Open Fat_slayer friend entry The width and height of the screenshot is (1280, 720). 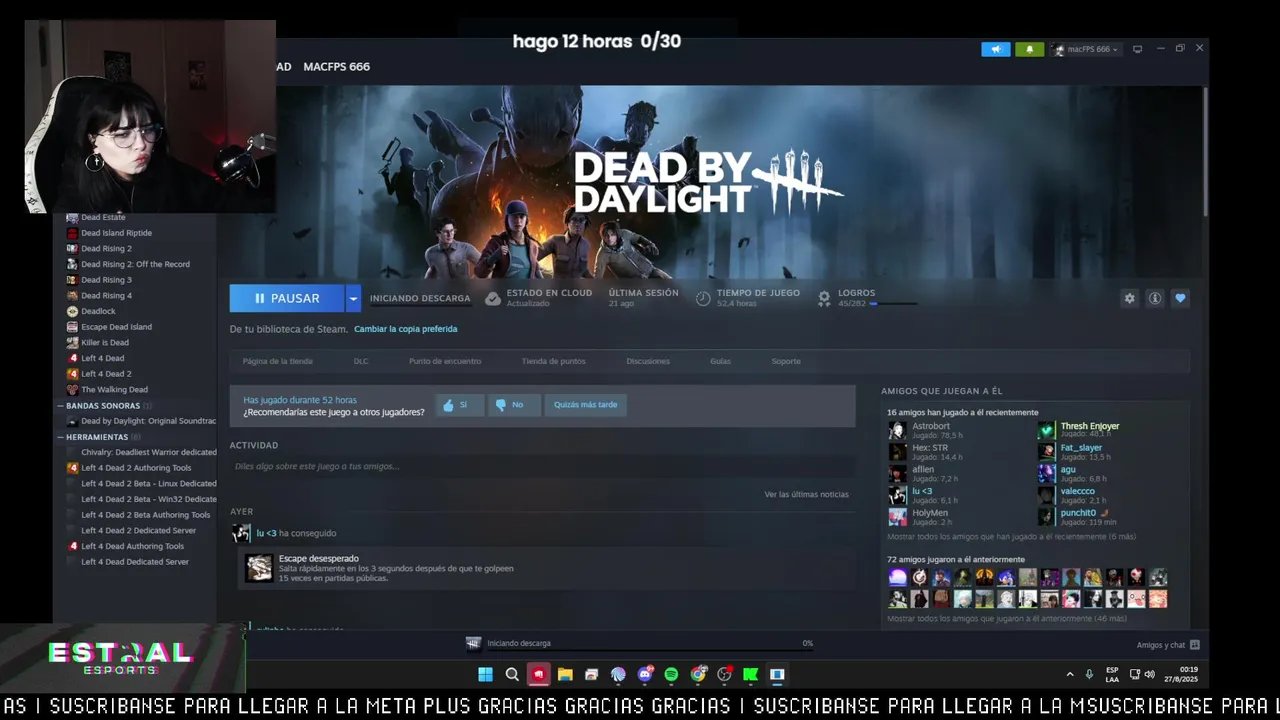[x=1081, y=452]
